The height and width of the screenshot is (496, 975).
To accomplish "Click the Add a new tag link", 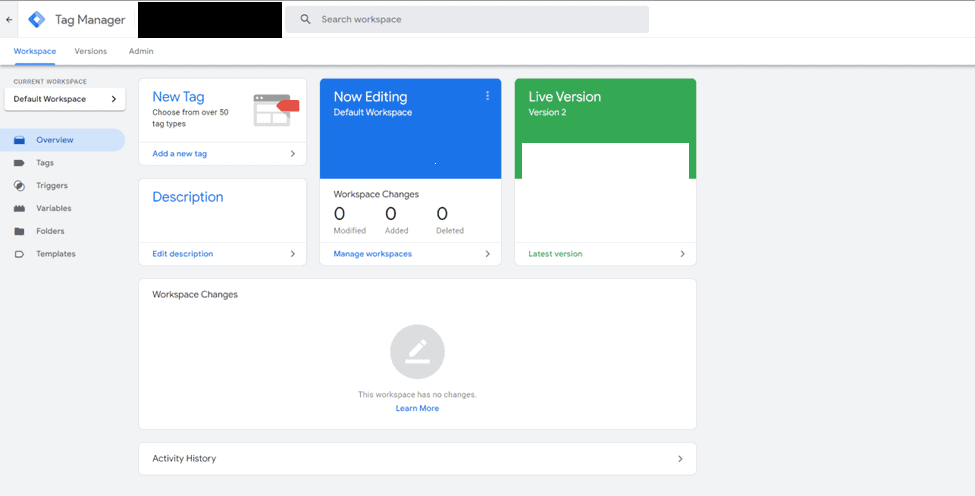I will (x=180, y=154).
